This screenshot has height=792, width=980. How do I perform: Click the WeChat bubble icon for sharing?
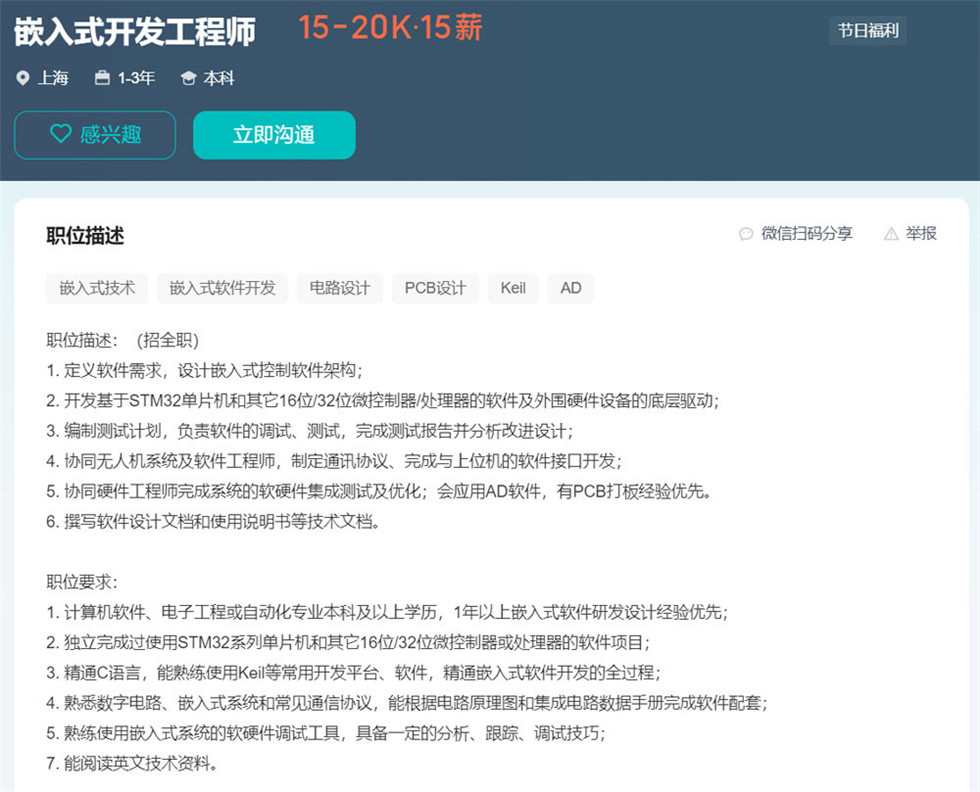tap(746, 234)
